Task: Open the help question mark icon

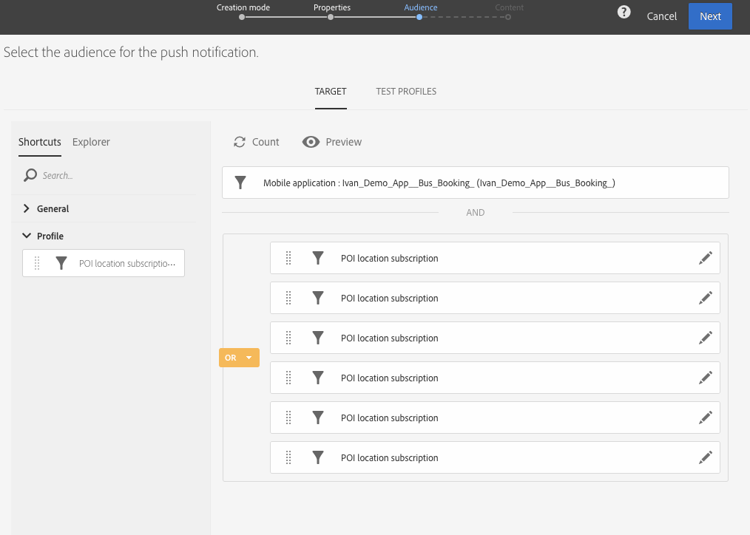Action: click(624, 12)
